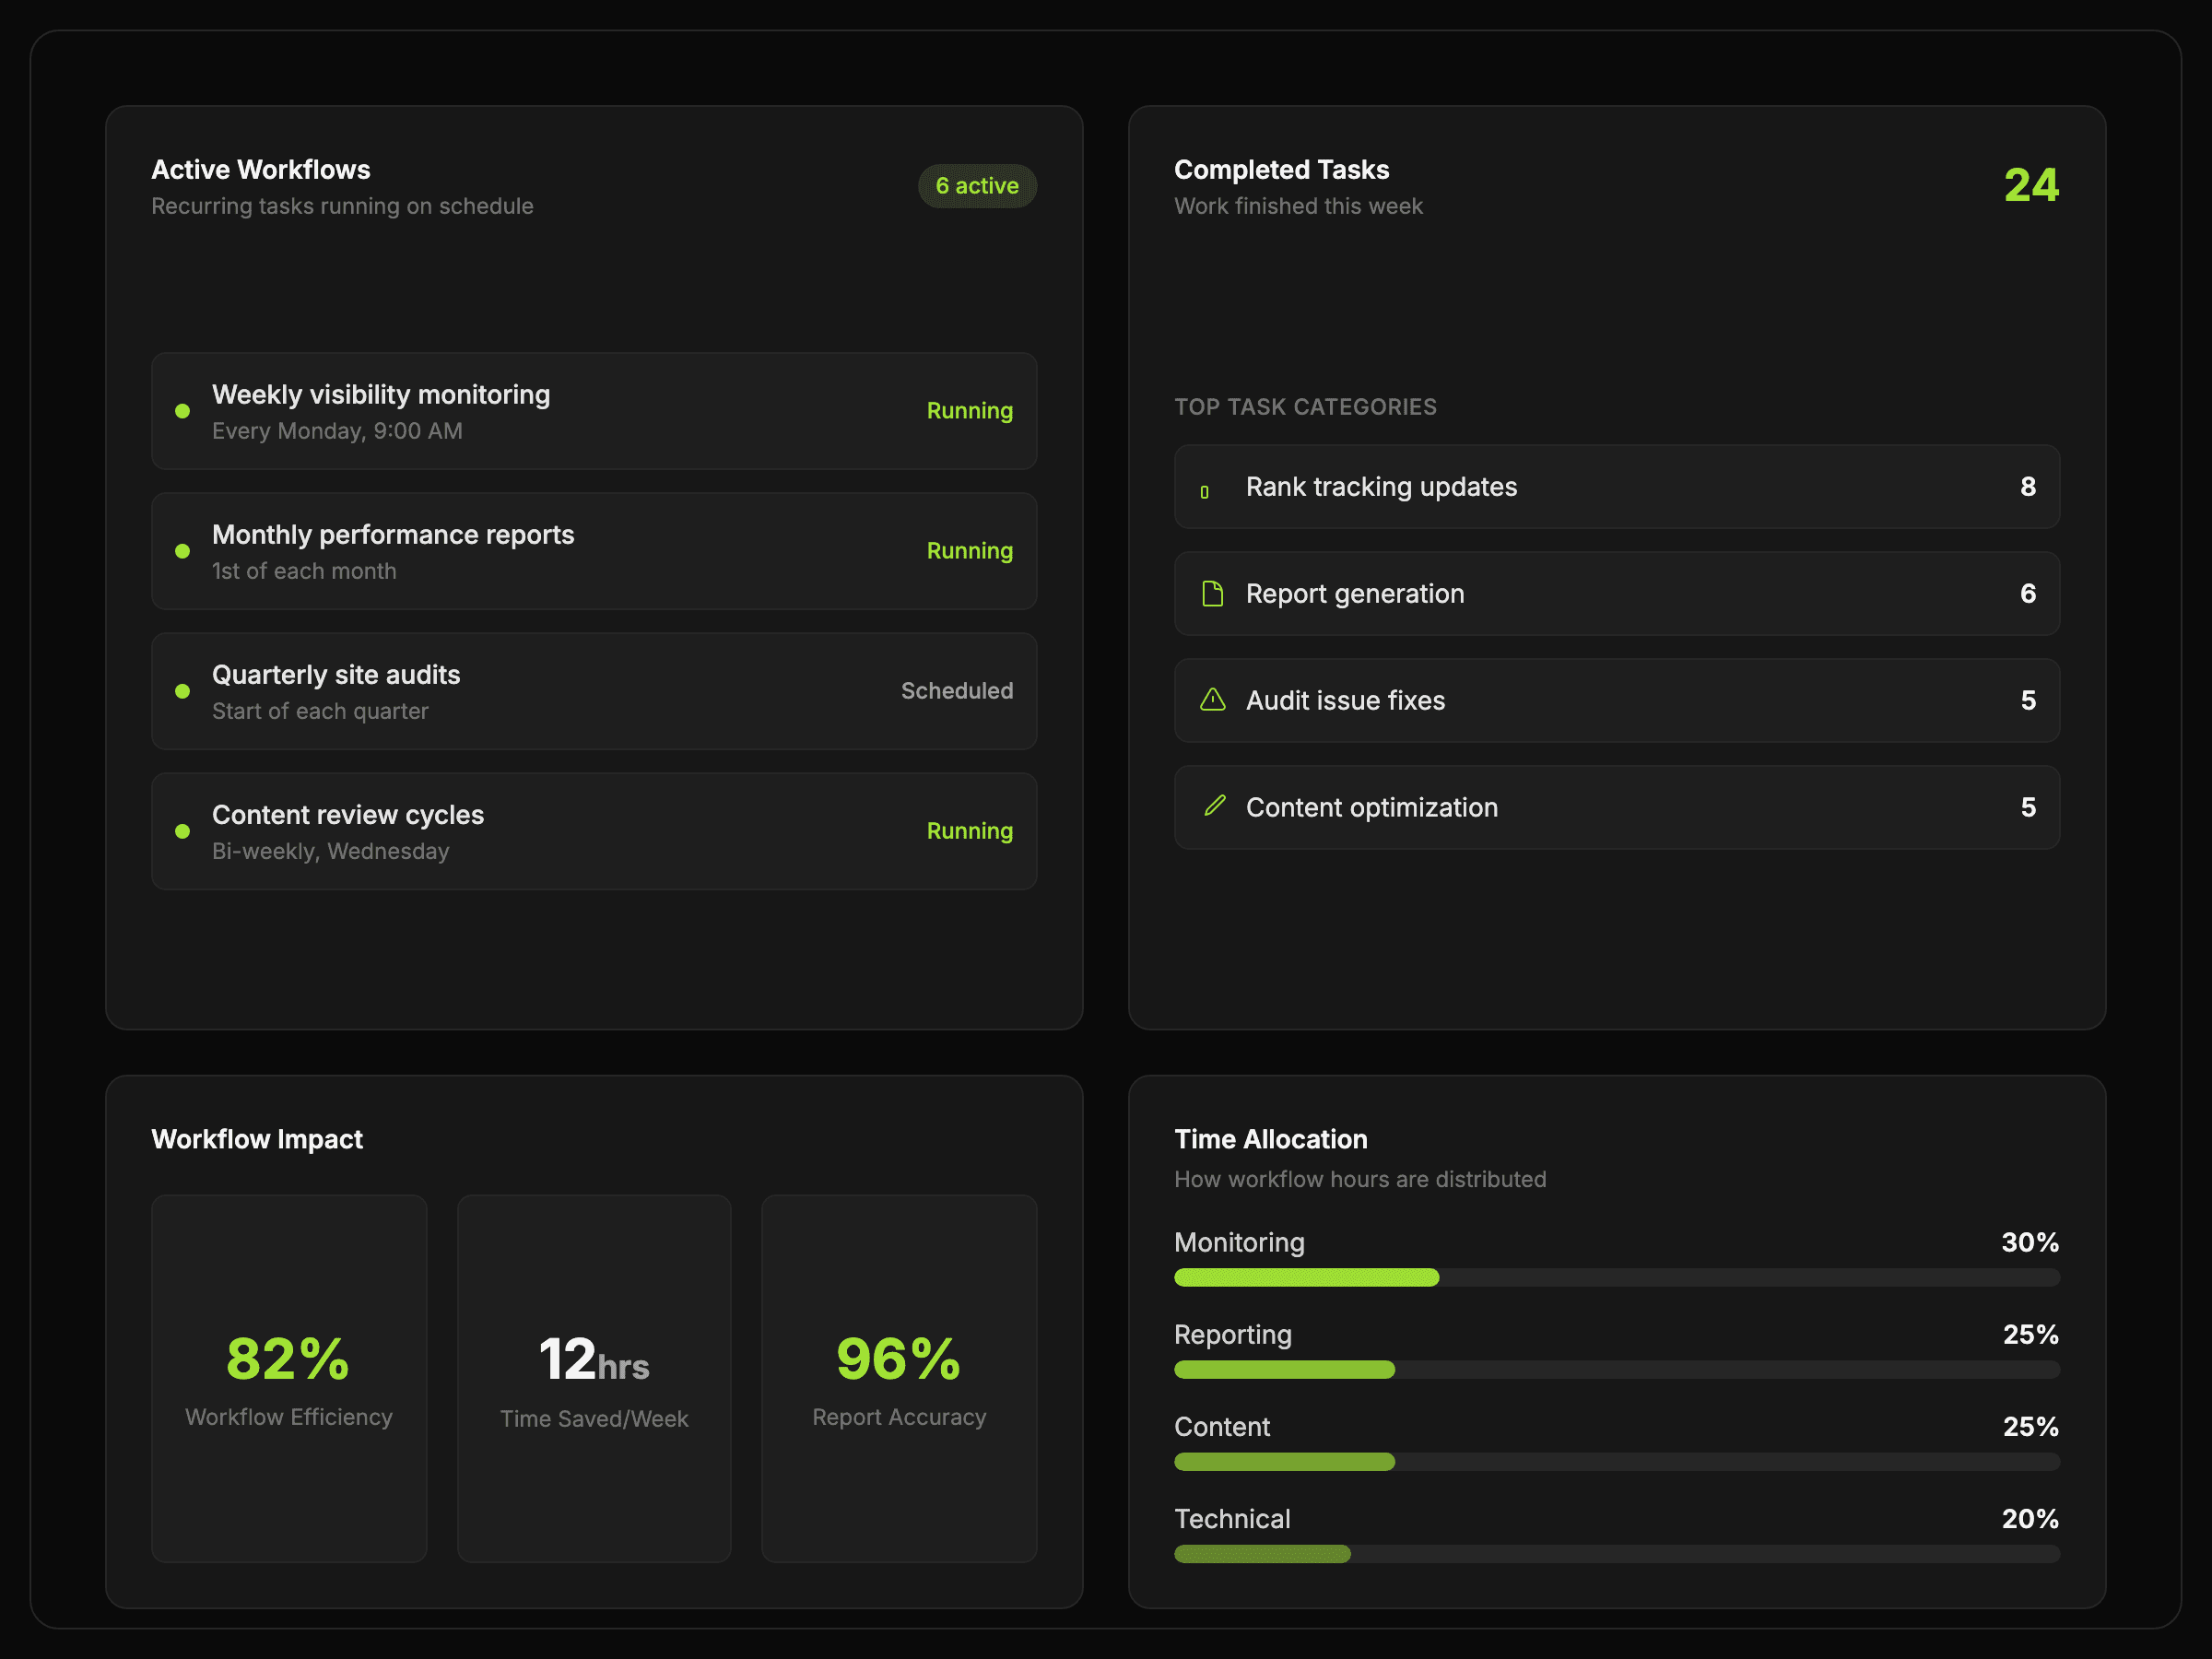This screenshot has height=1659, width=2212.
Task: Click the 6 active badge
Action: coord(976,186)
